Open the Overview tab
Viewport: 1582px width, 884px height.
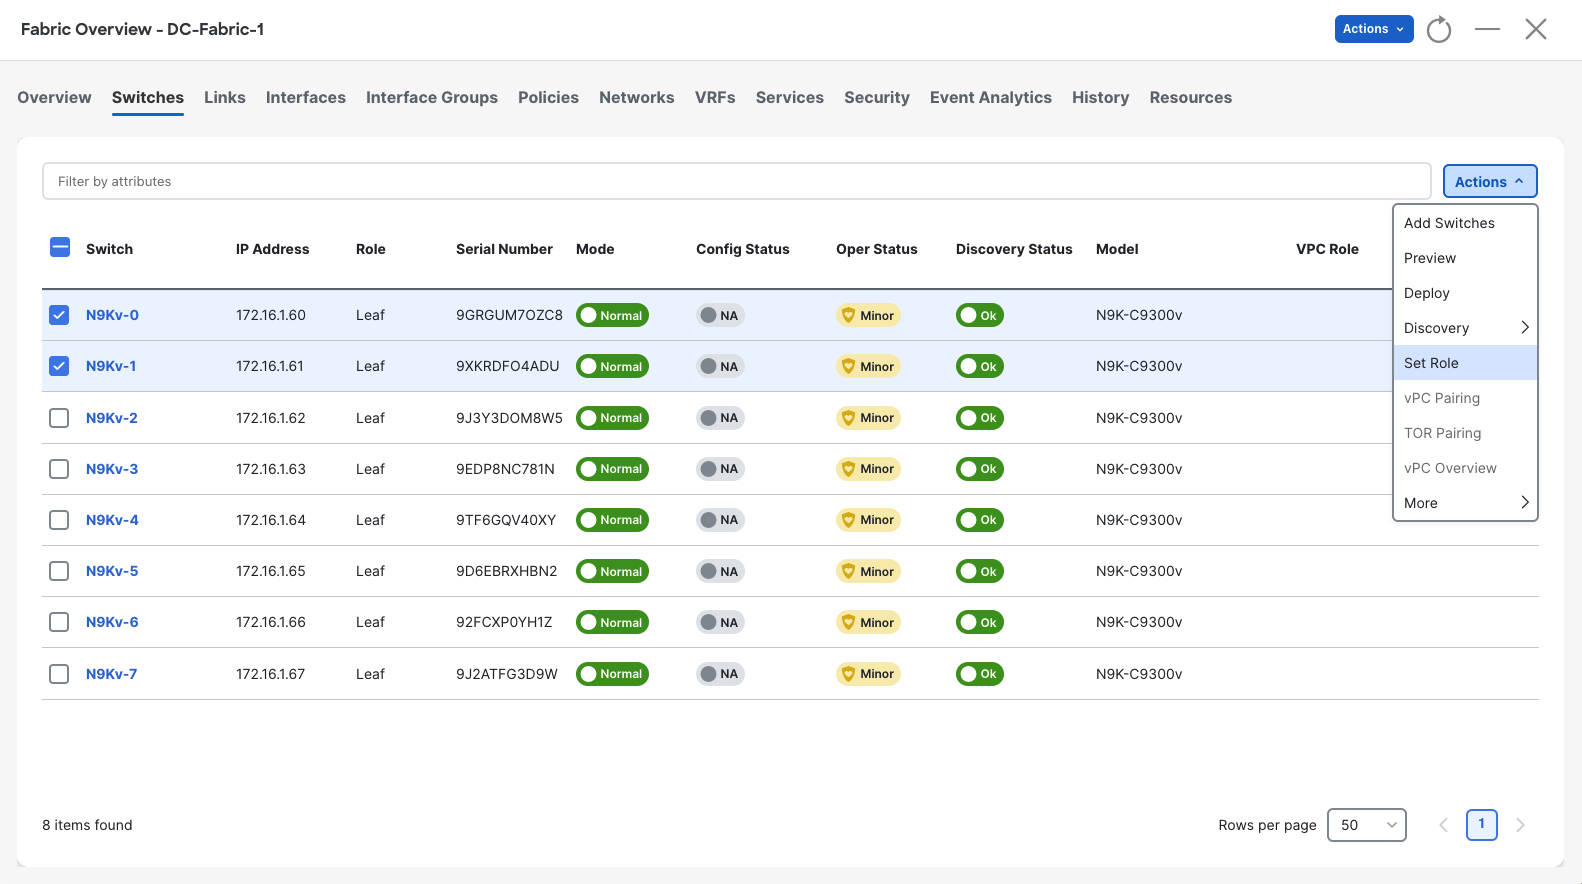54,97
